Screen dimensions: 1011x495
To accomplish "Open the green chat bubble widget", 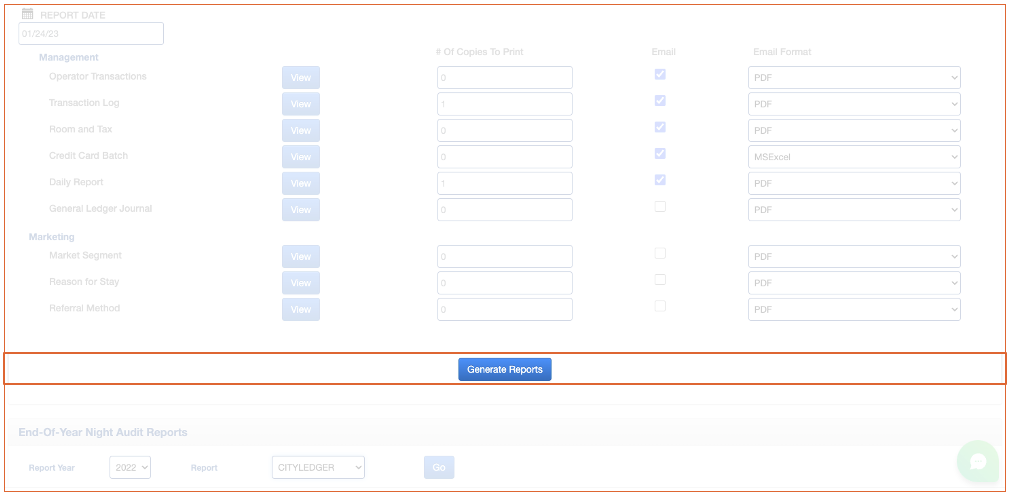I will tap(977, 461).
